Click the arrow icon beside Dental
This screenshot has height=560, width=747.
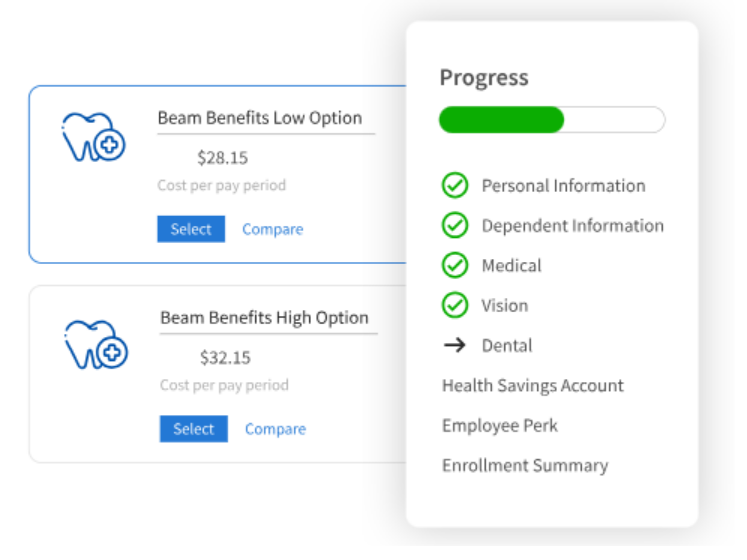pyautogui.click(x=454, y=345)
